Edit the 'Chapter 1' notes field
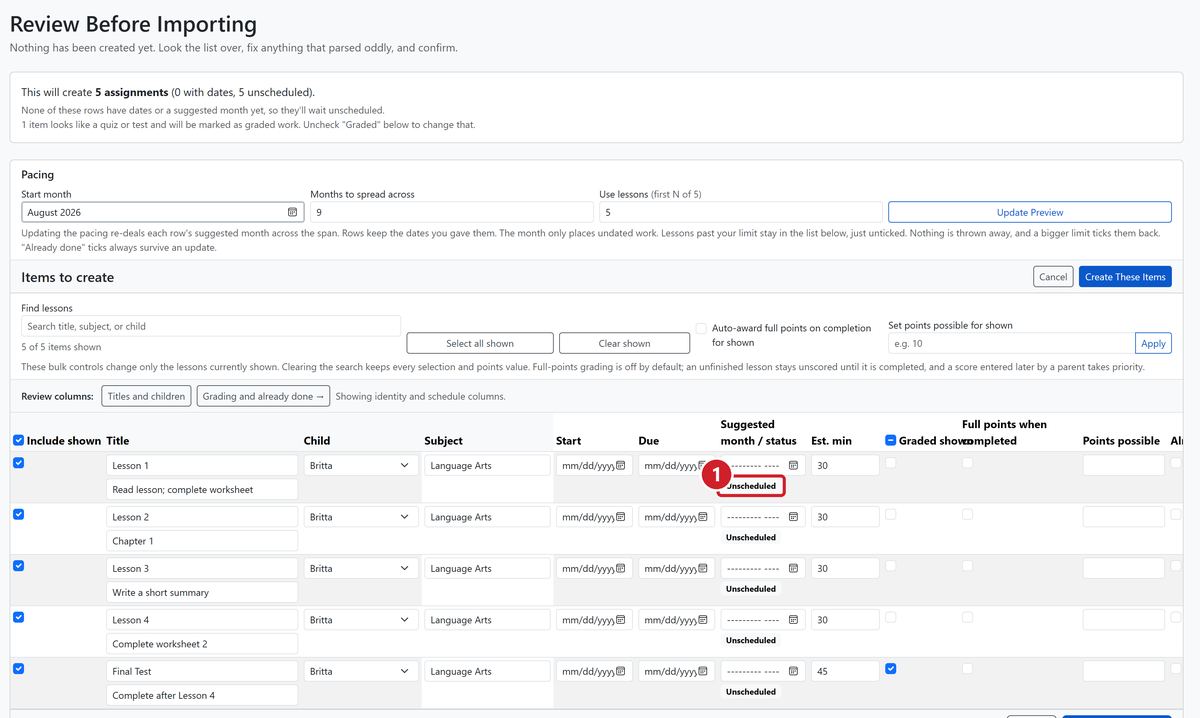1200x718 pixels. point(202,541)
